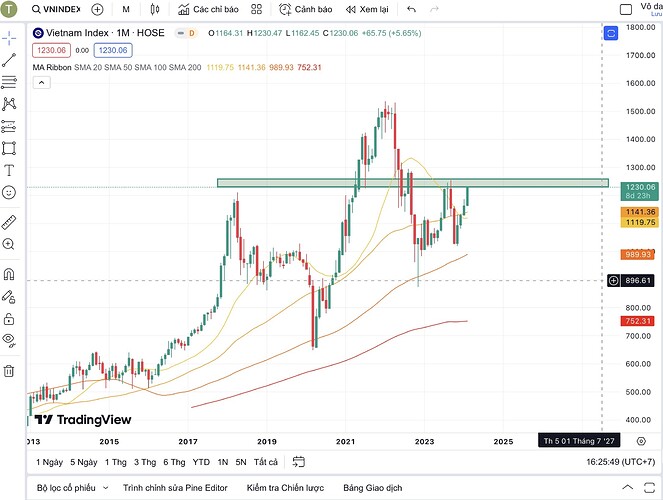Set the time range to YTD
663x500 pixels.
click(201, 462)
